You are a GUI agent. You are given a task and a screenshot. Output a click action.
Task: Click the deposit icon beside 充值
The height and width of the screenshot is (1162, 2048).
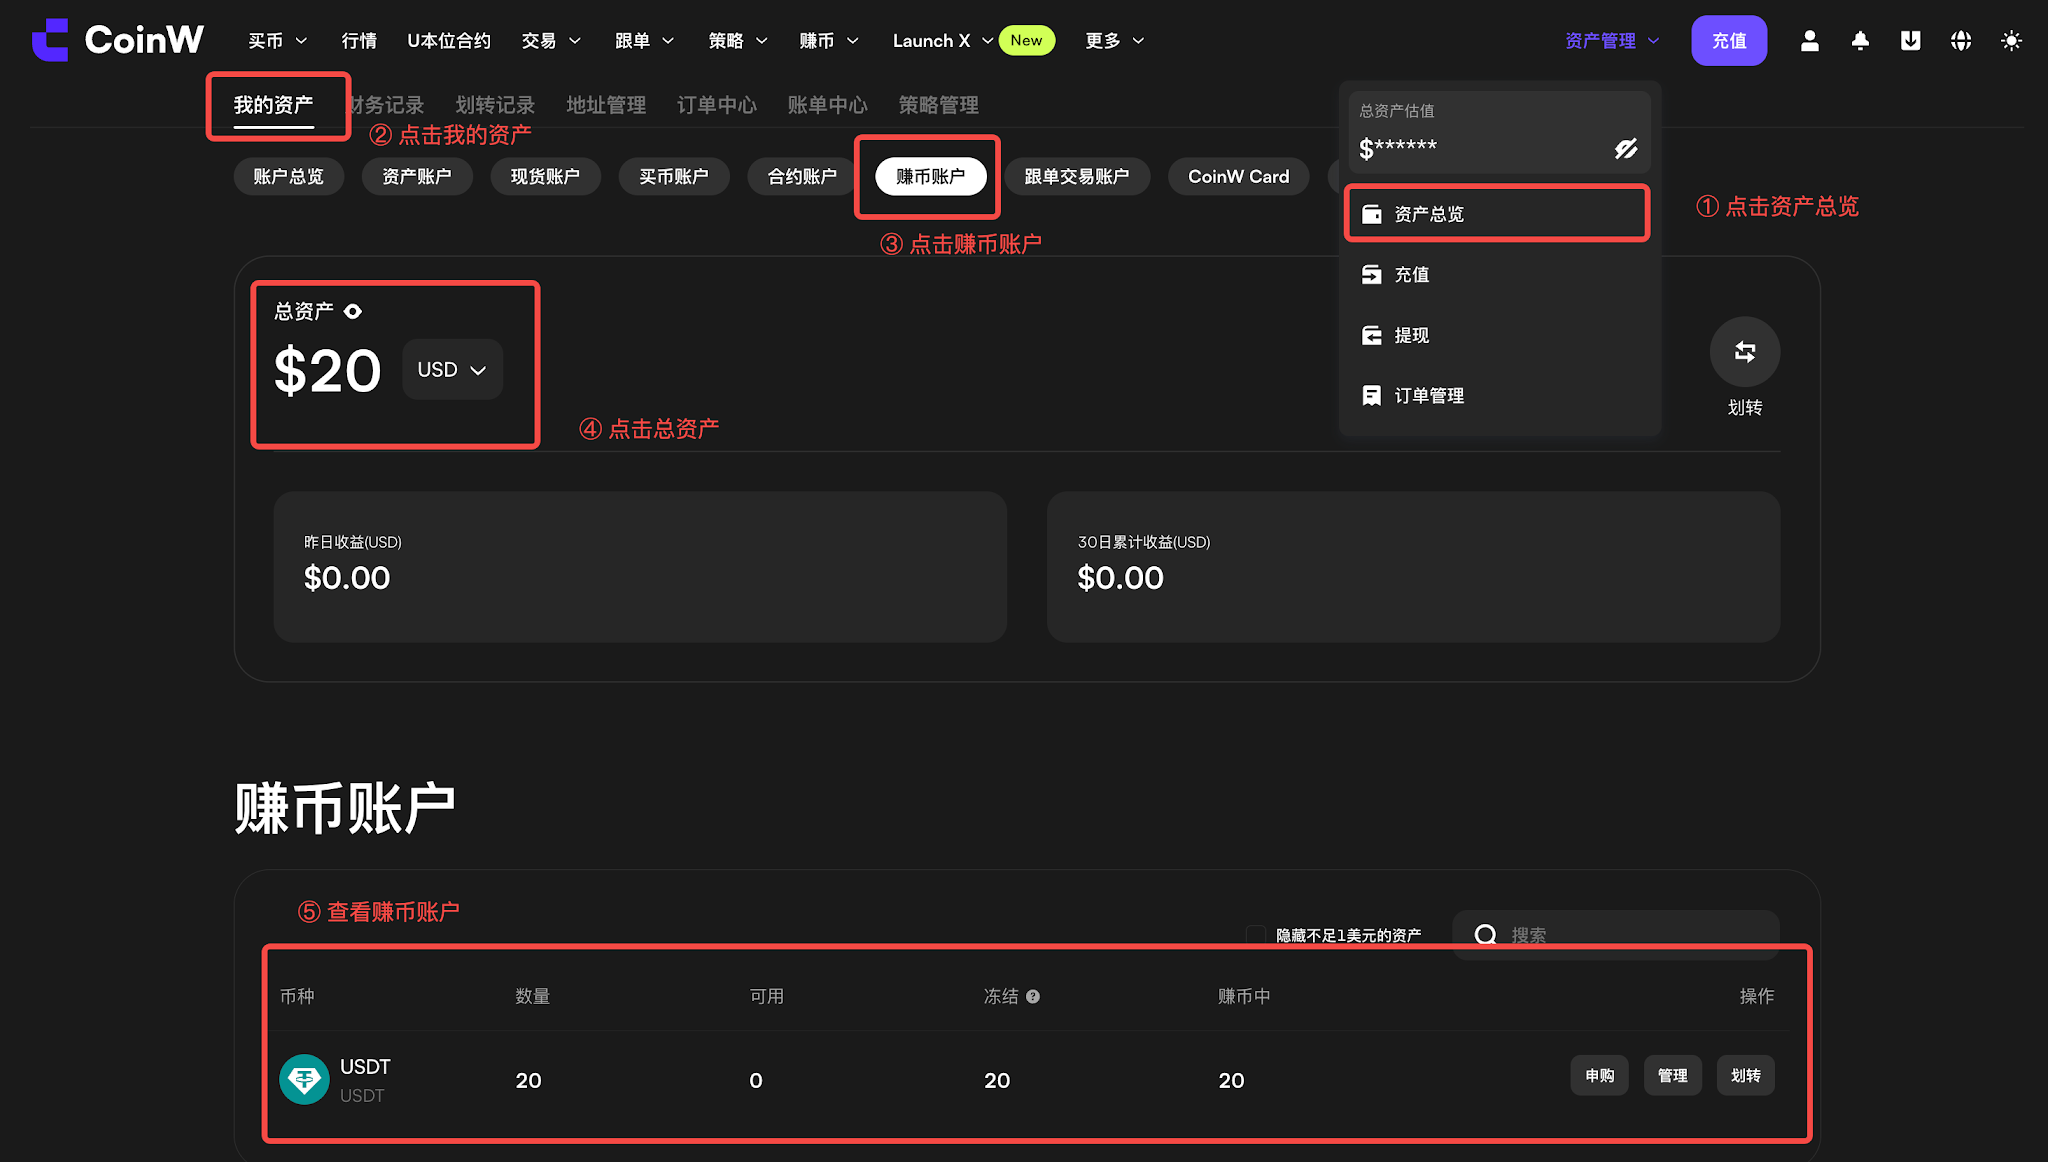pyautogui.click(x=1372, y=274)
